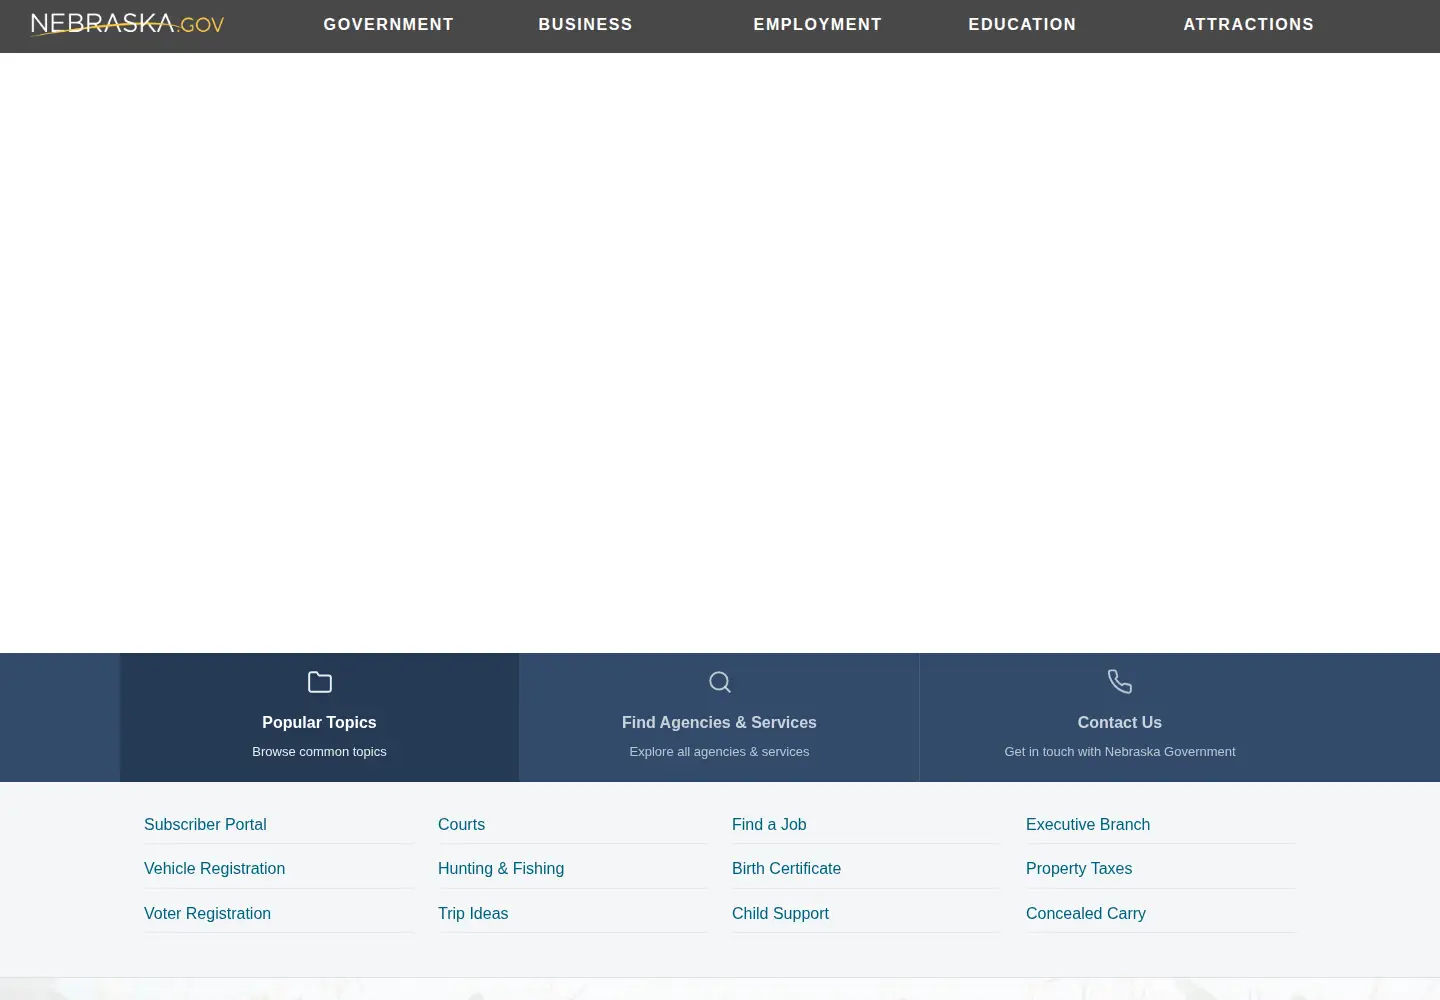This screenshot has height=1000, width=1440.
Task: Click the Concealed Carry link
Action: click(x=1086, y=913)
